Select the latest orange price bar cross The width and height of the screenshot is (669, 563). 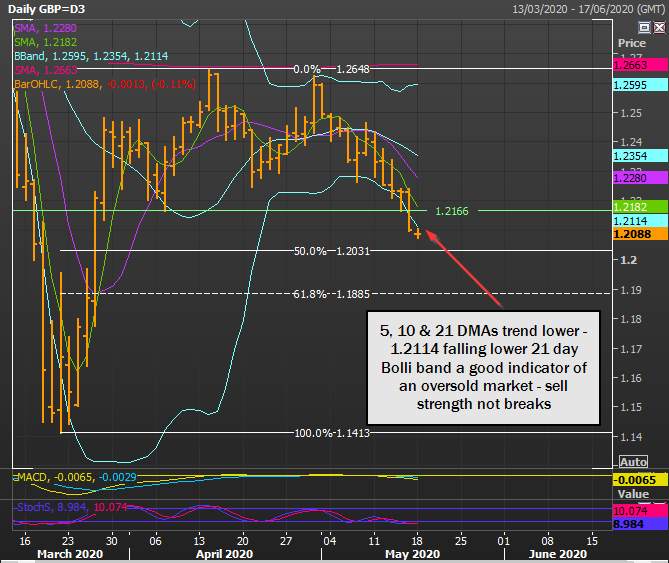417,234
